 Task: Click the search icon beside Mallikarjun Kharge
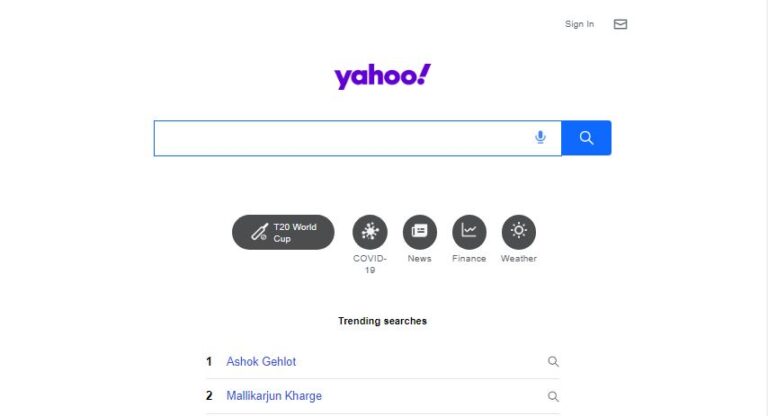553,396
